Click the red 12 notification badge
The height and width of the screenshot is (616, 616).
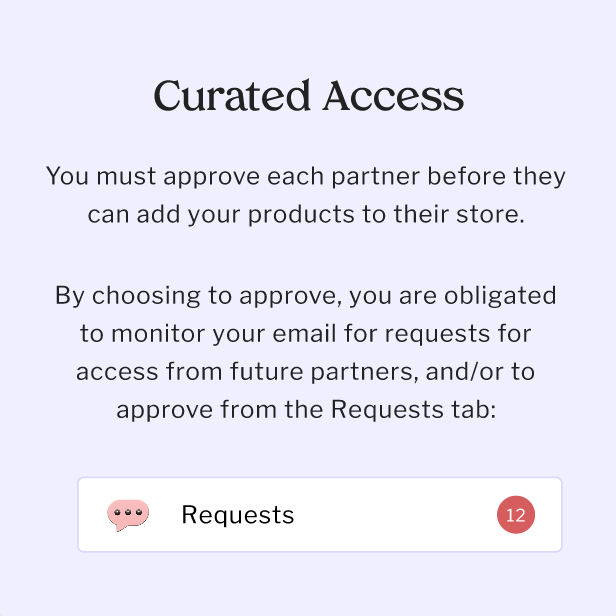pos(516,515)
